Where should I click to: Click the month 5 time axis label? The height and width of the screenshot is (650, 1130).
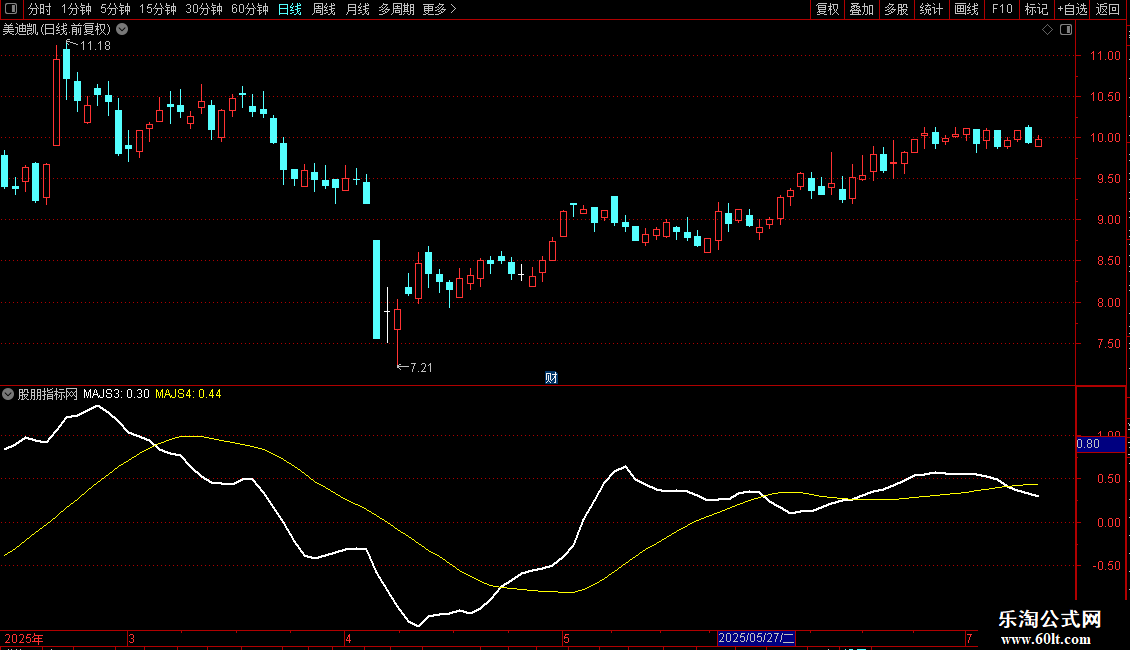click(566, 638)
